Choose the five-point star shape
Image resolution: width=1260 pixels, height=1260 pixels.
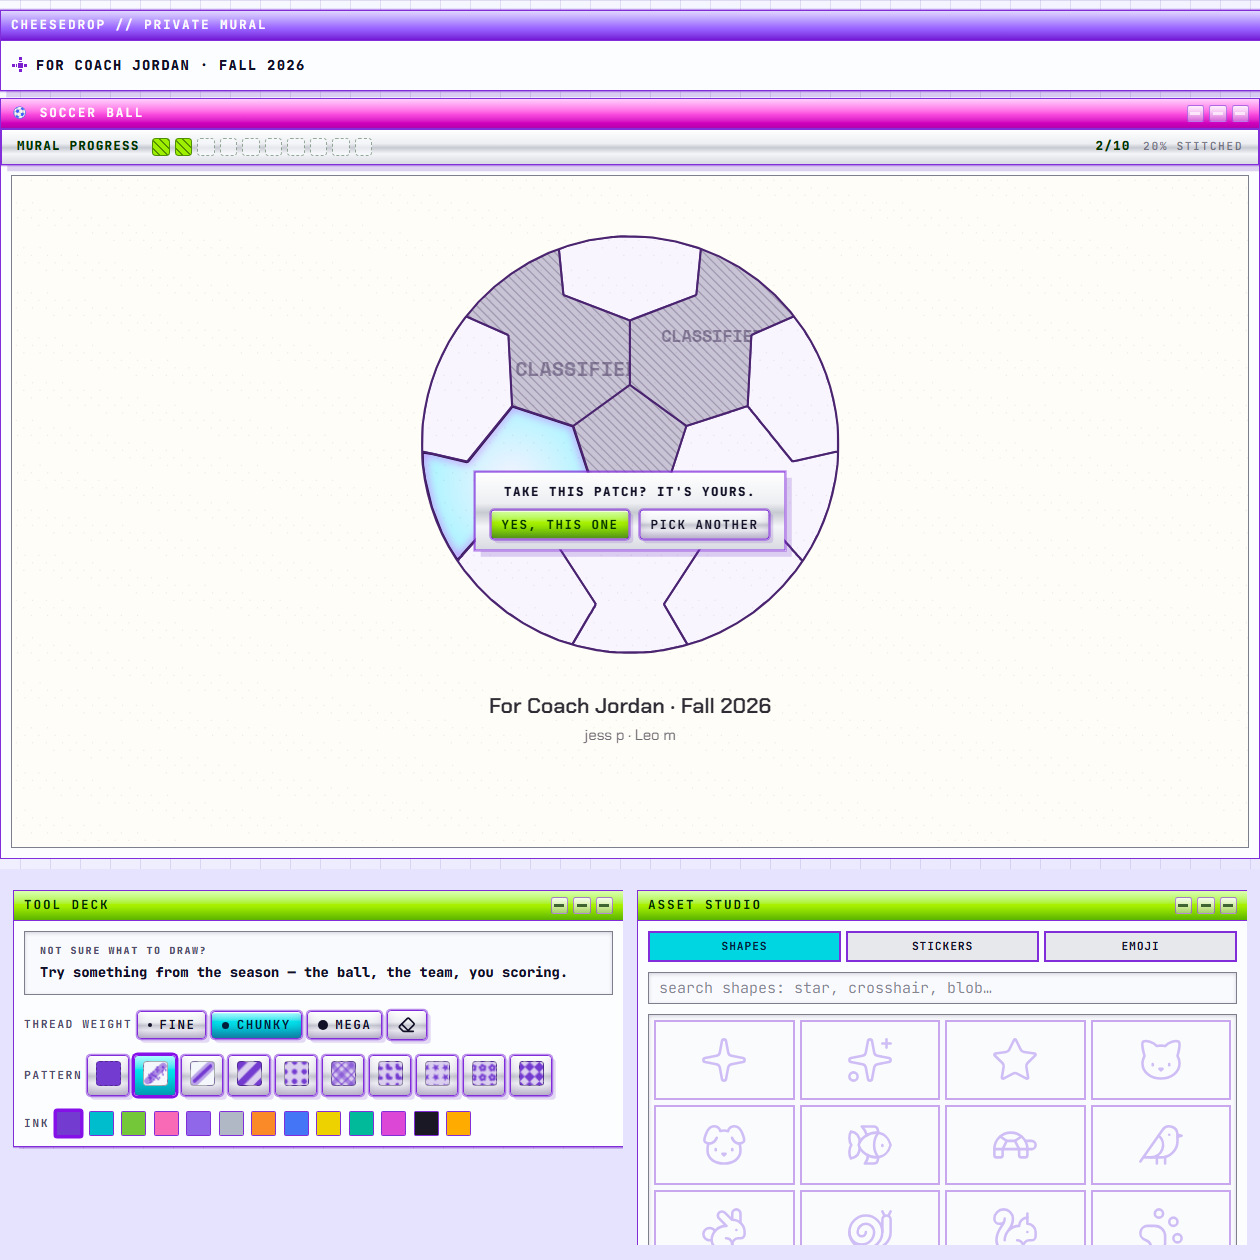1015,1060
